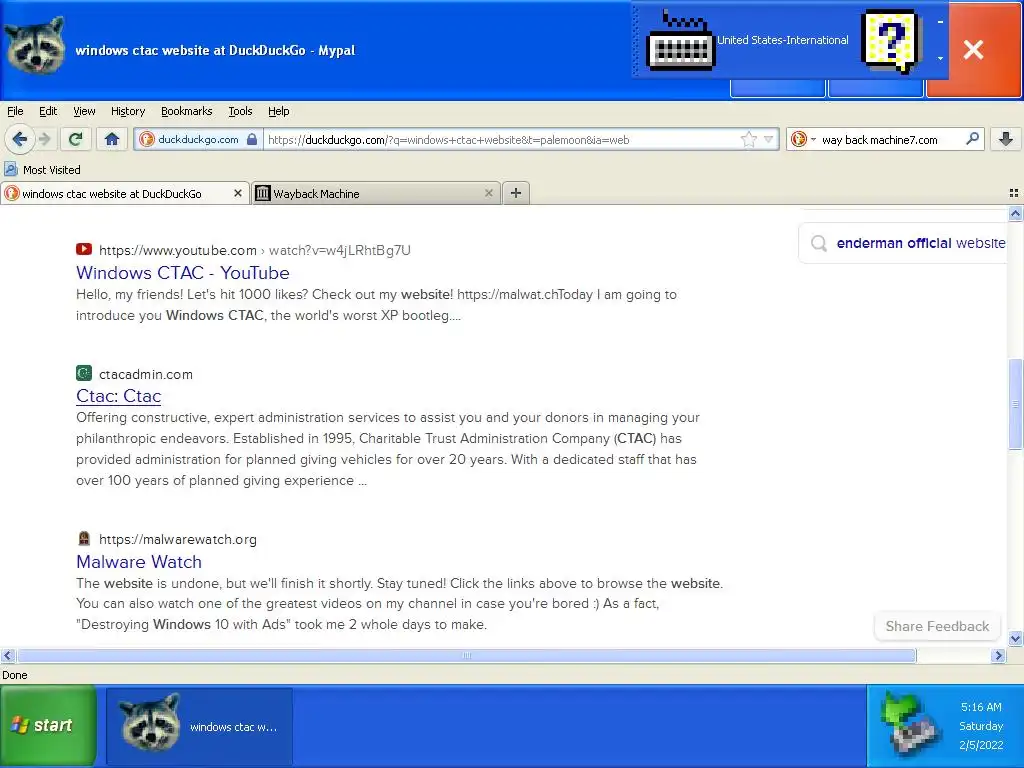1024x768 pixels.
Task: Click the DuckDuckGo site identity icon
Action: tap(147, 139)
